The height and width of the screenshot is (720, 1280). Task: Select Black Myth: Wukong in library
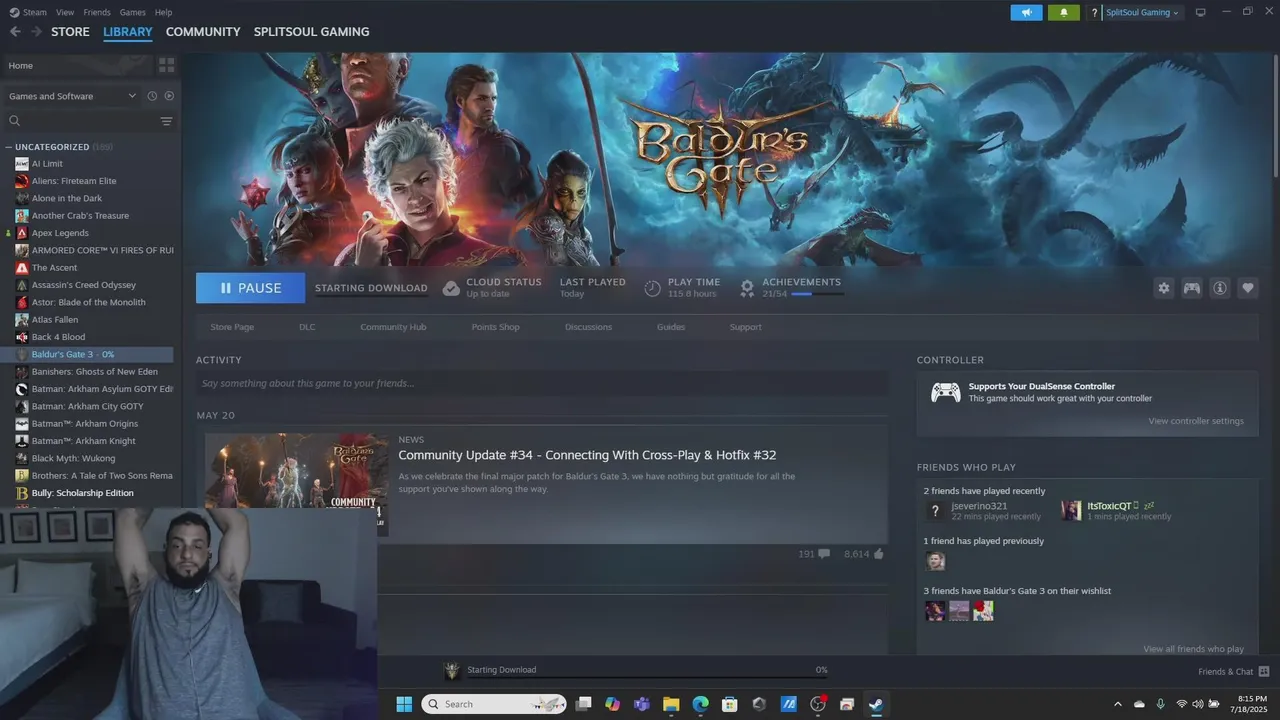73,458
